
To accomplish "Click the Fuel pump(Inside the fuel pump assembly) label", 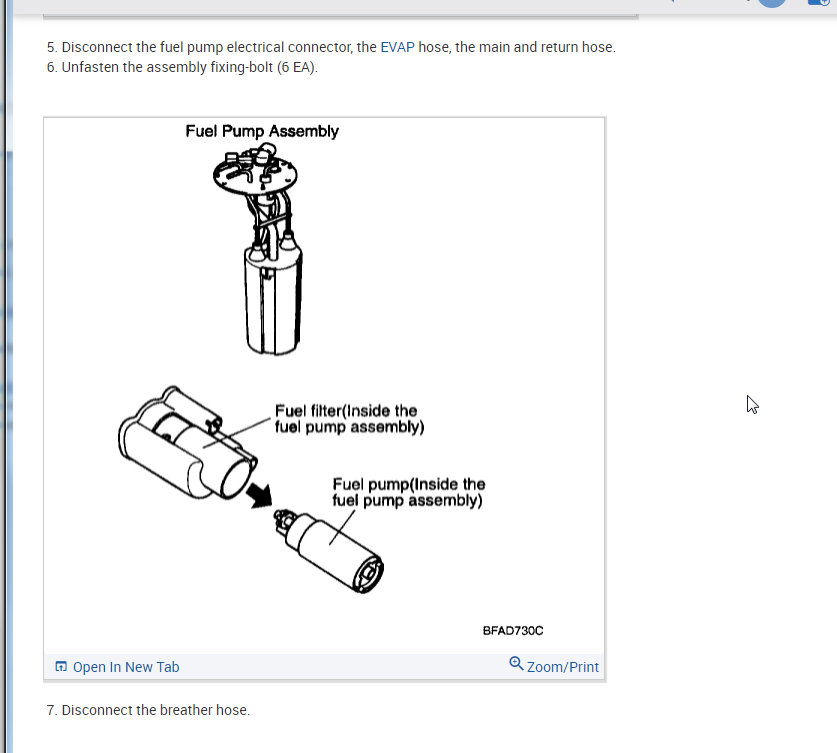I will point(408,492).
